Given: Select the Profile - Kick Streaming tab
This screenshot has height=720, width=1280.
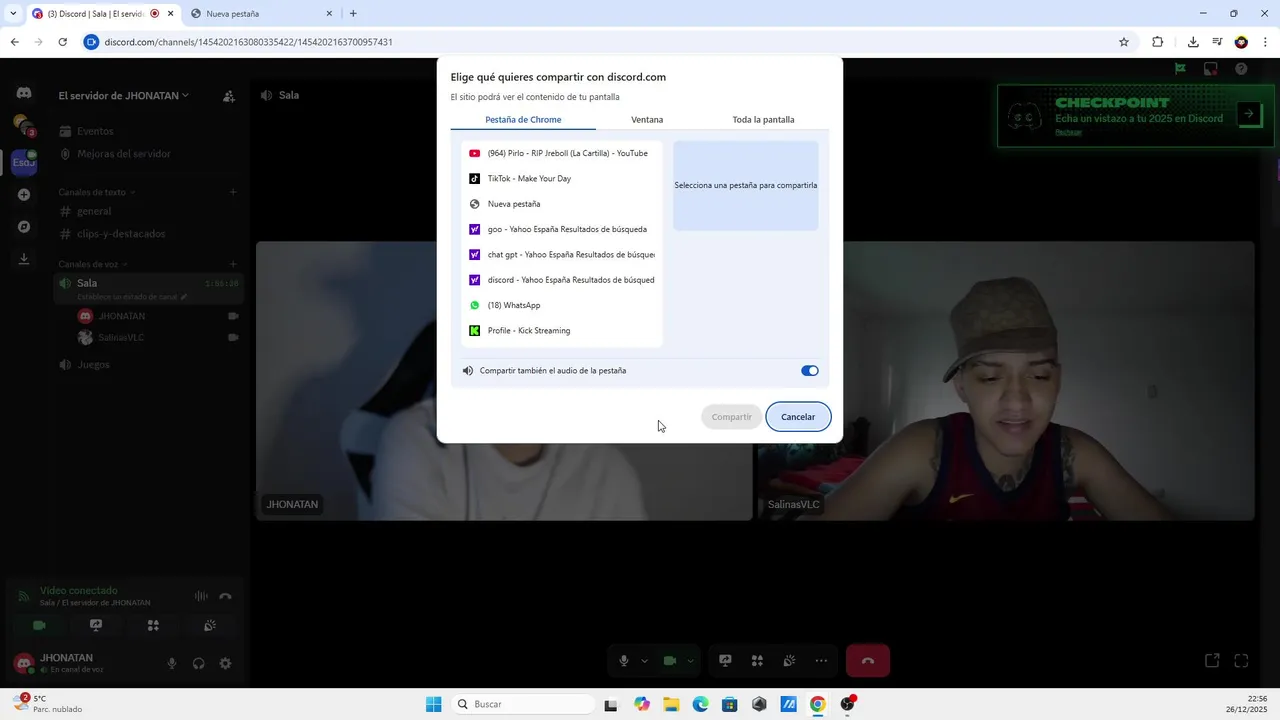Looking at the screenshot, I should point(562,330).
